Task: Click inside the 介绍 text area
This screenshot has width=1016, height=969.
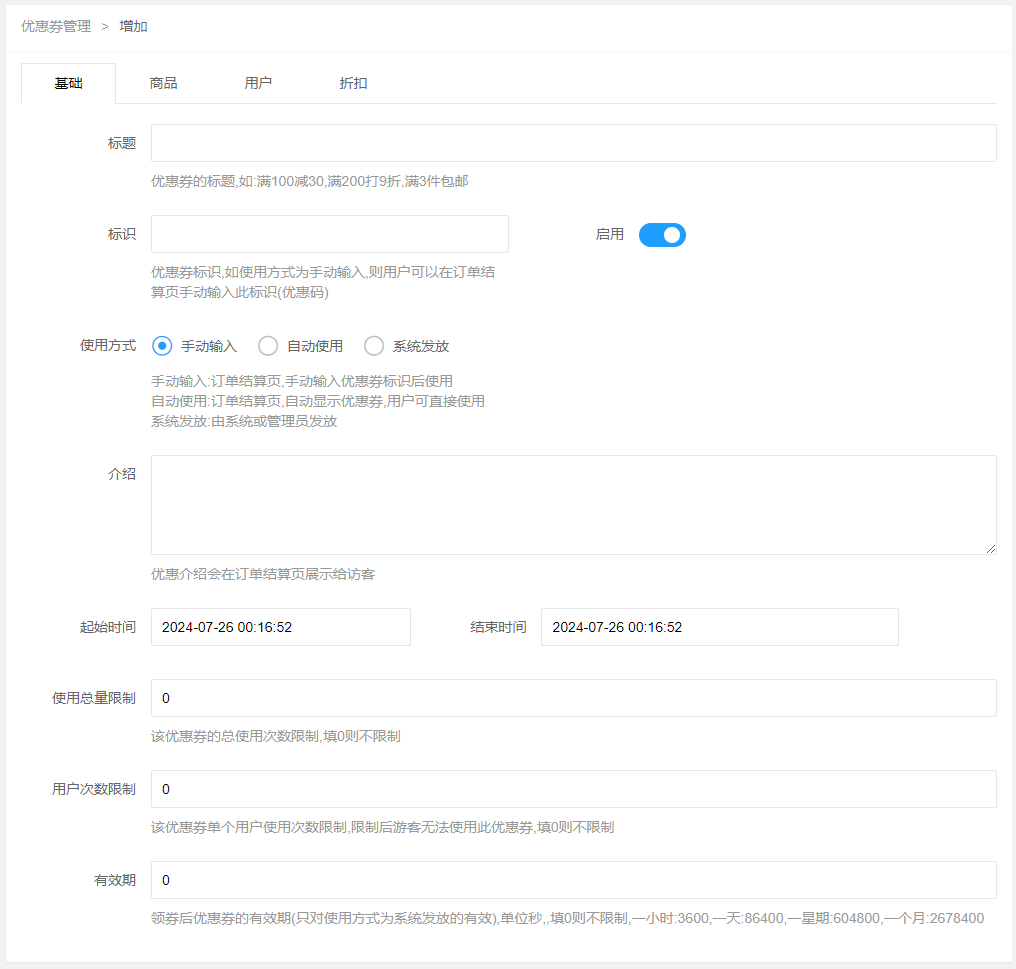Action: pos(573,505)
